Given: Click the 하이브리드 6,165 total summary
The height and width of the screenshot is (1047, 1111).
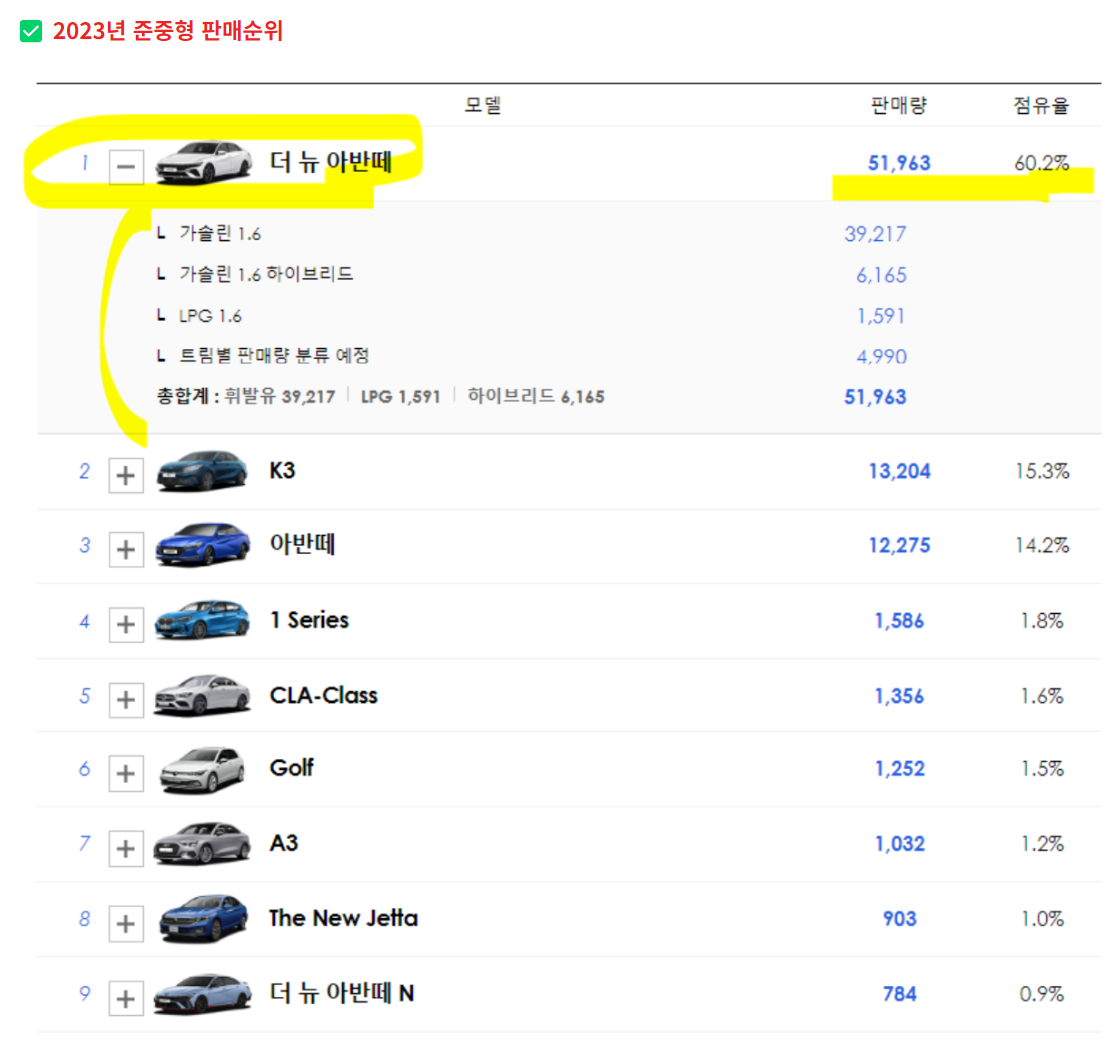Looking at the screenshot, I should tap(536, 397).
